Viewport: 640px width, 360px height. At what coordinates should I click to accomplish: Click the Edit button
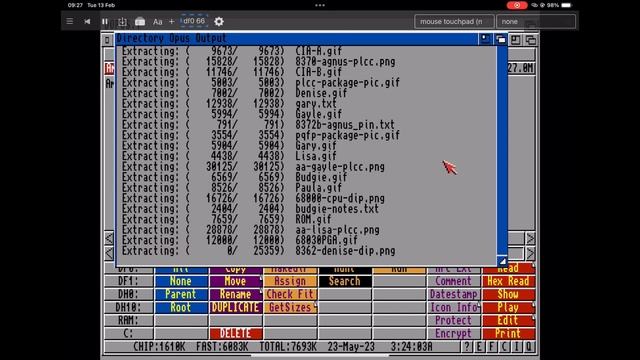coord(508,320)
